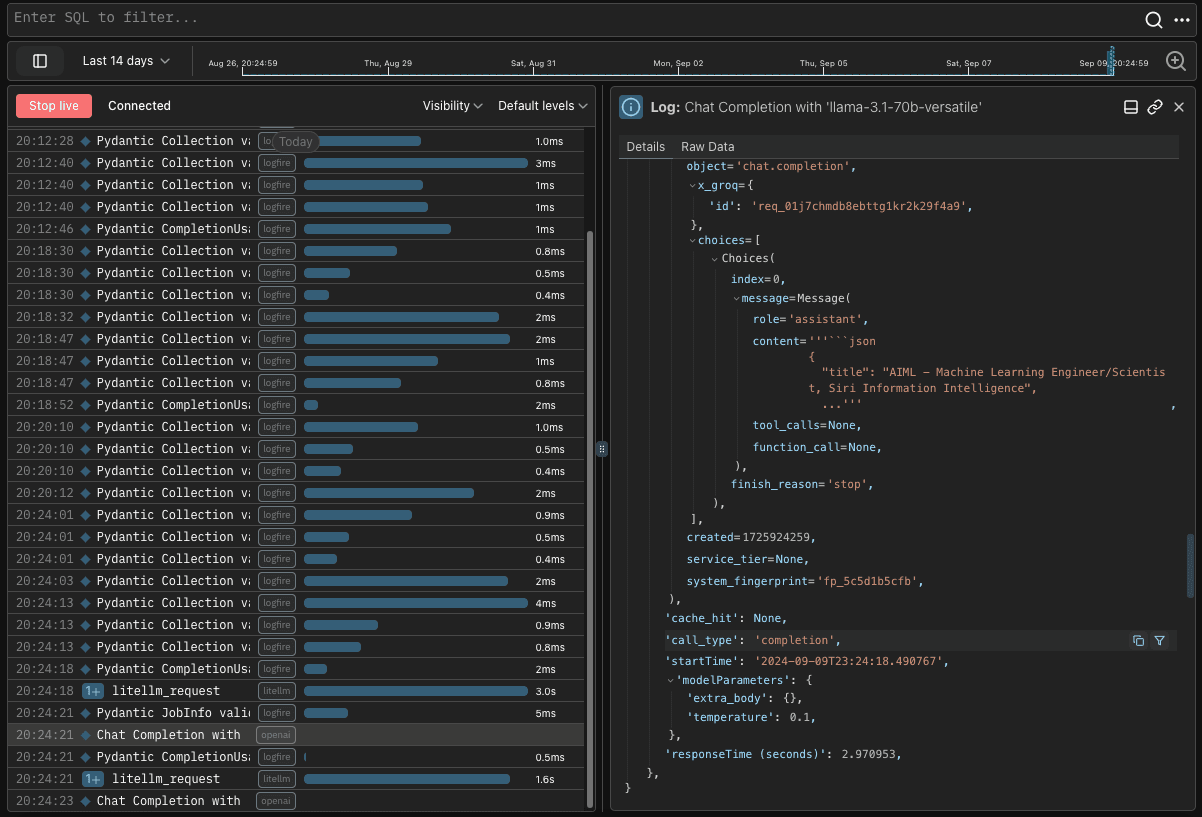1202x817 pixels.
Task: Click the info icon beside the Log title
Action: tap(631, 107)
